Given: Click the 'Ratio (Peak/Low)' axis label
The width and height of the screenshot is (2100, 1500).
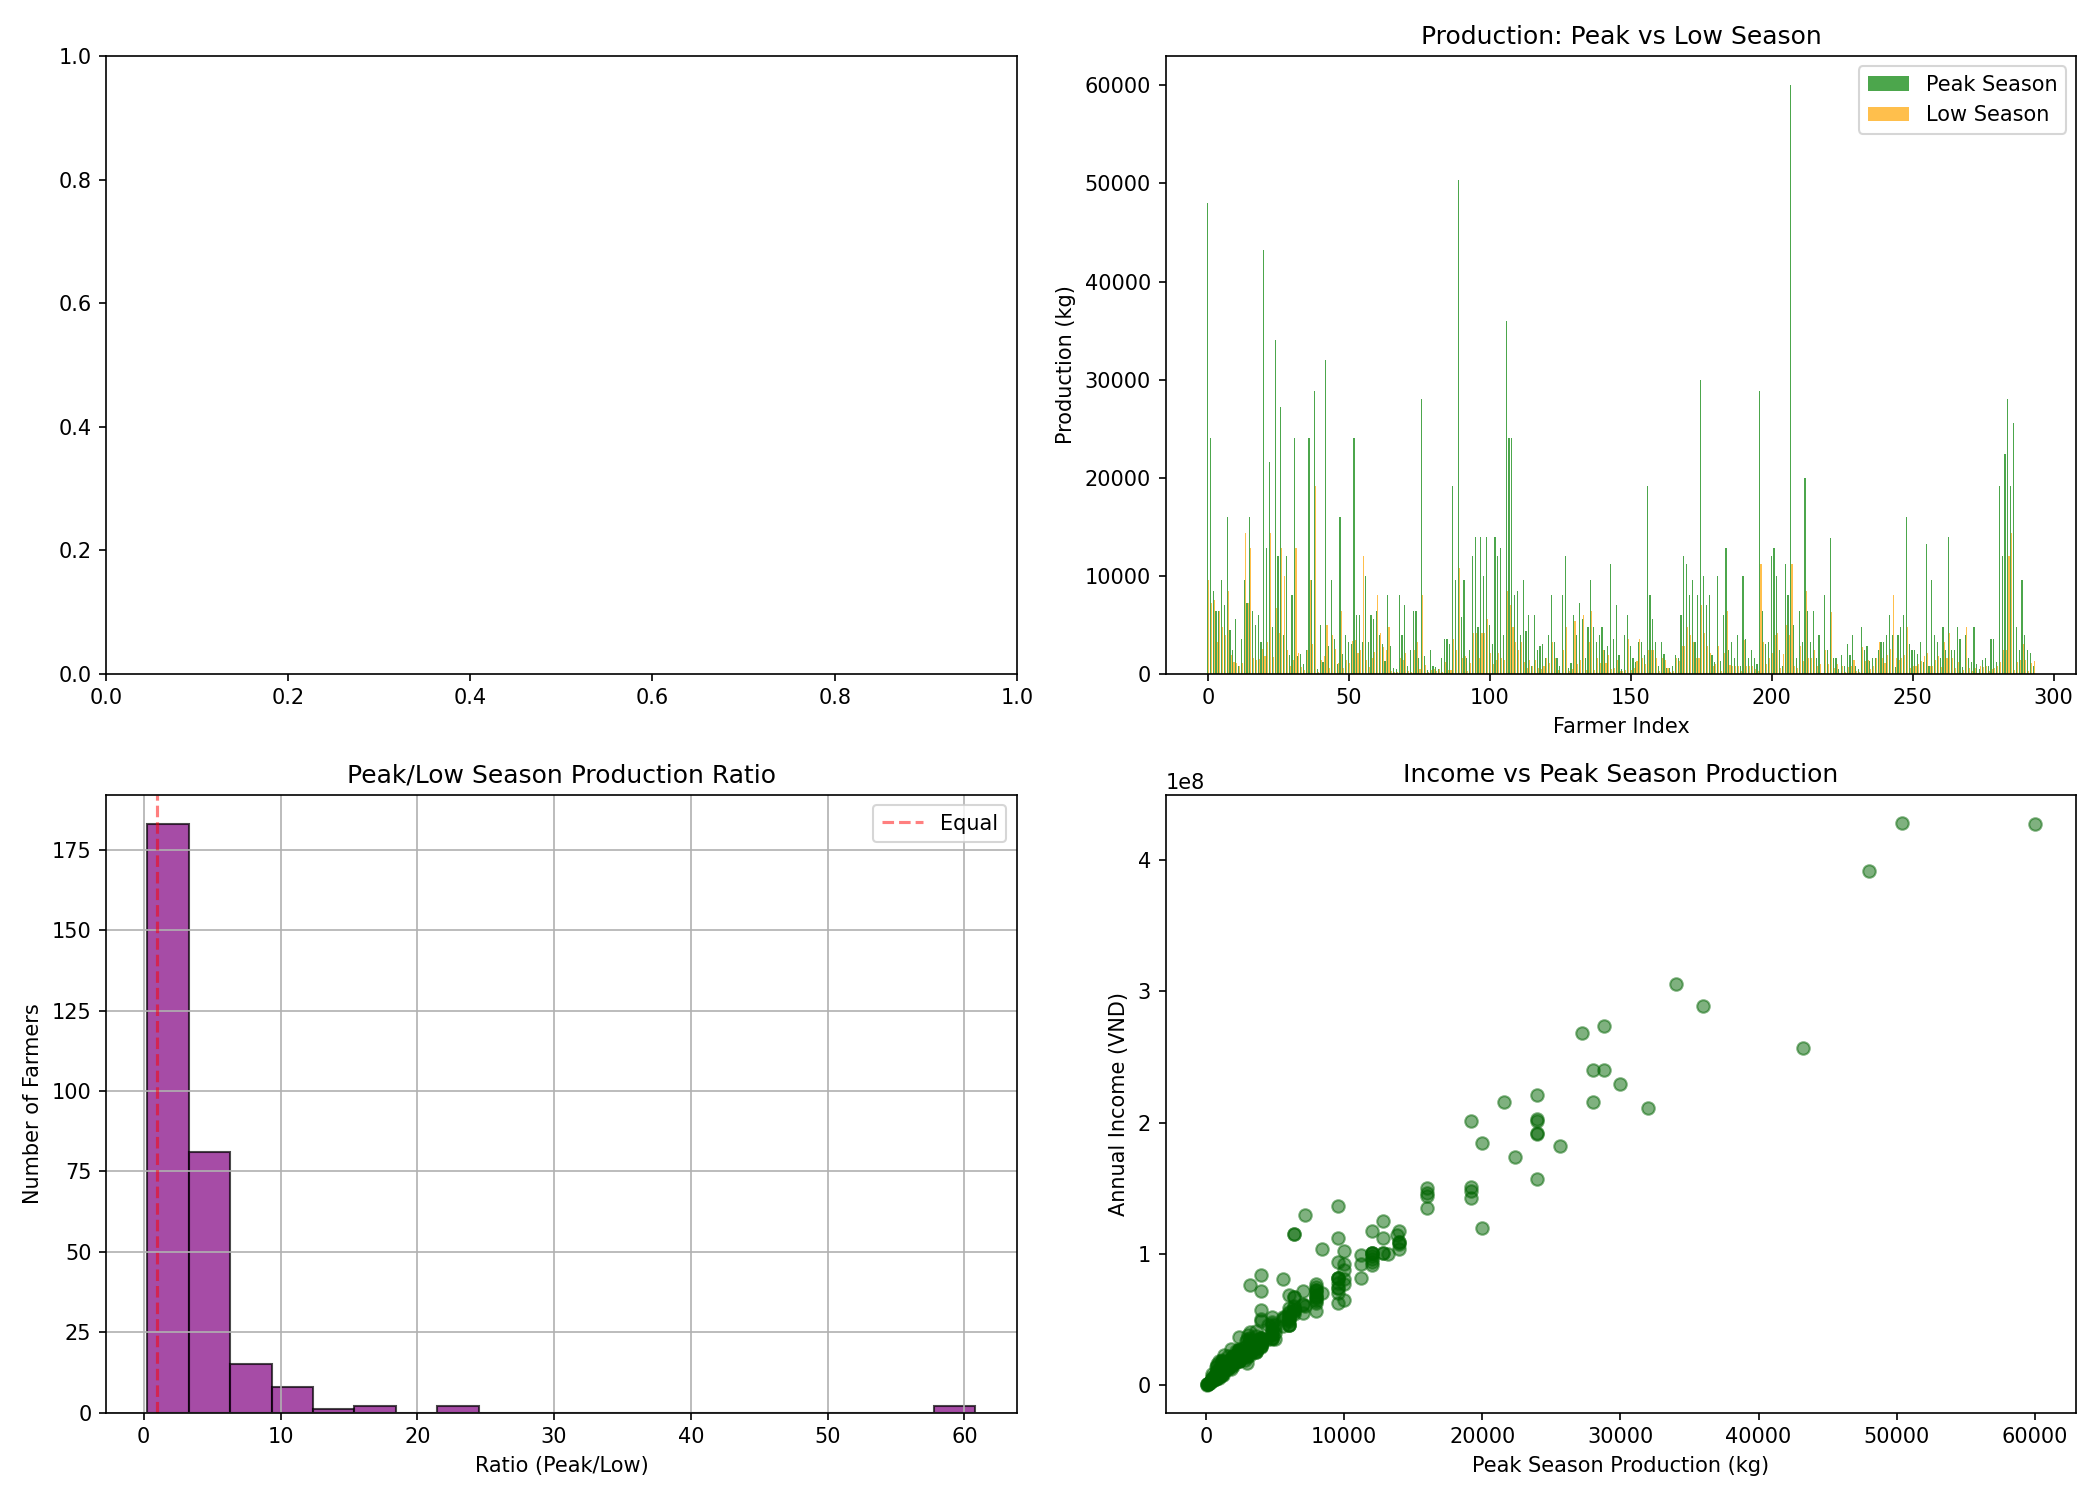Looking at the screenshot, I should (x=561, y=1465).
